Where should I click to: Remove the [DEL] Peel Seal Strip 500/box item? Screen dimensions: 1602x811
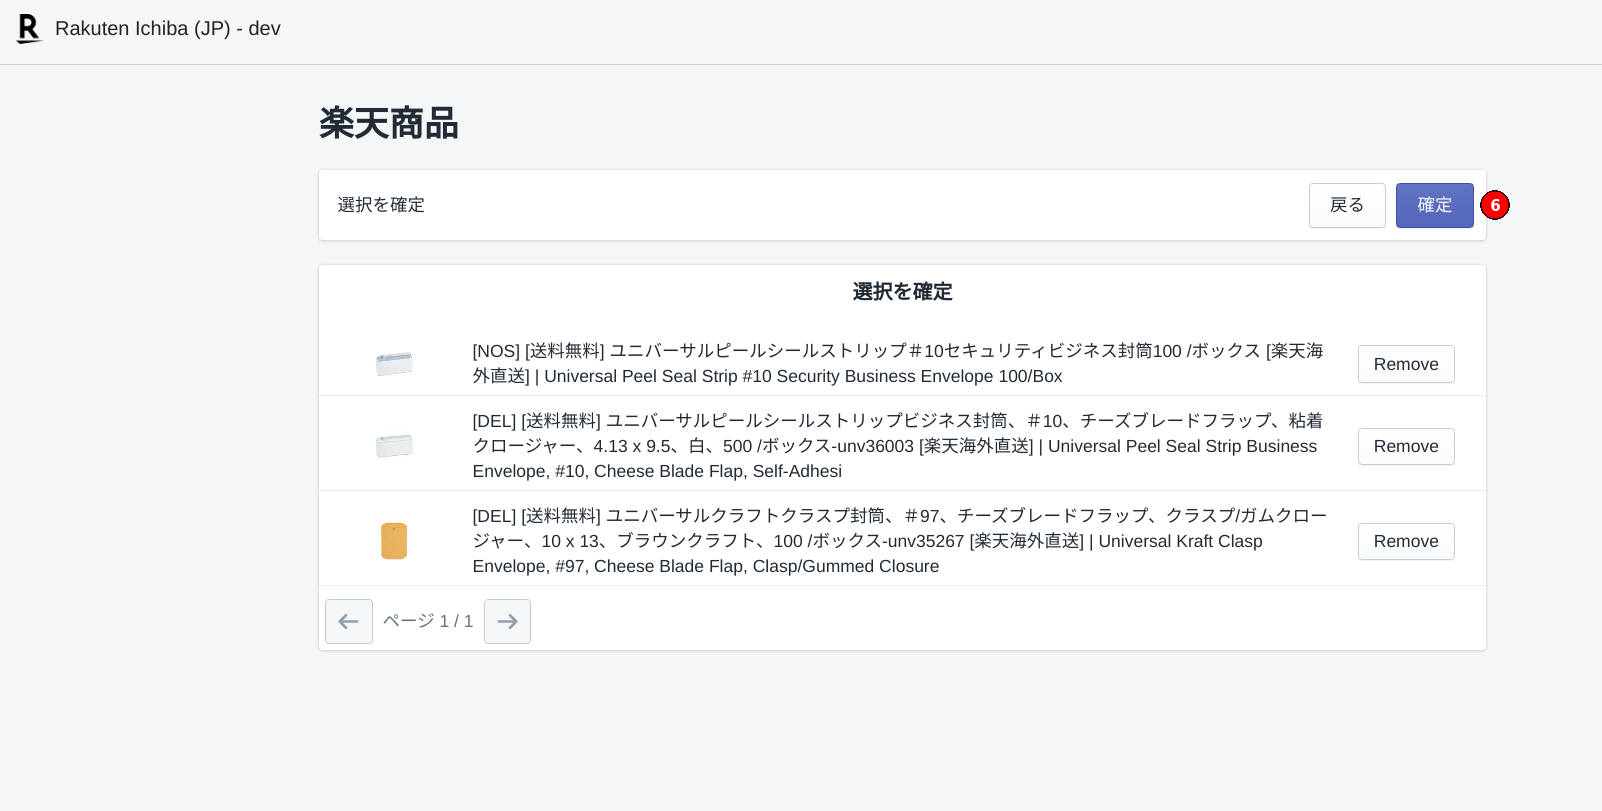point(1406,446)
